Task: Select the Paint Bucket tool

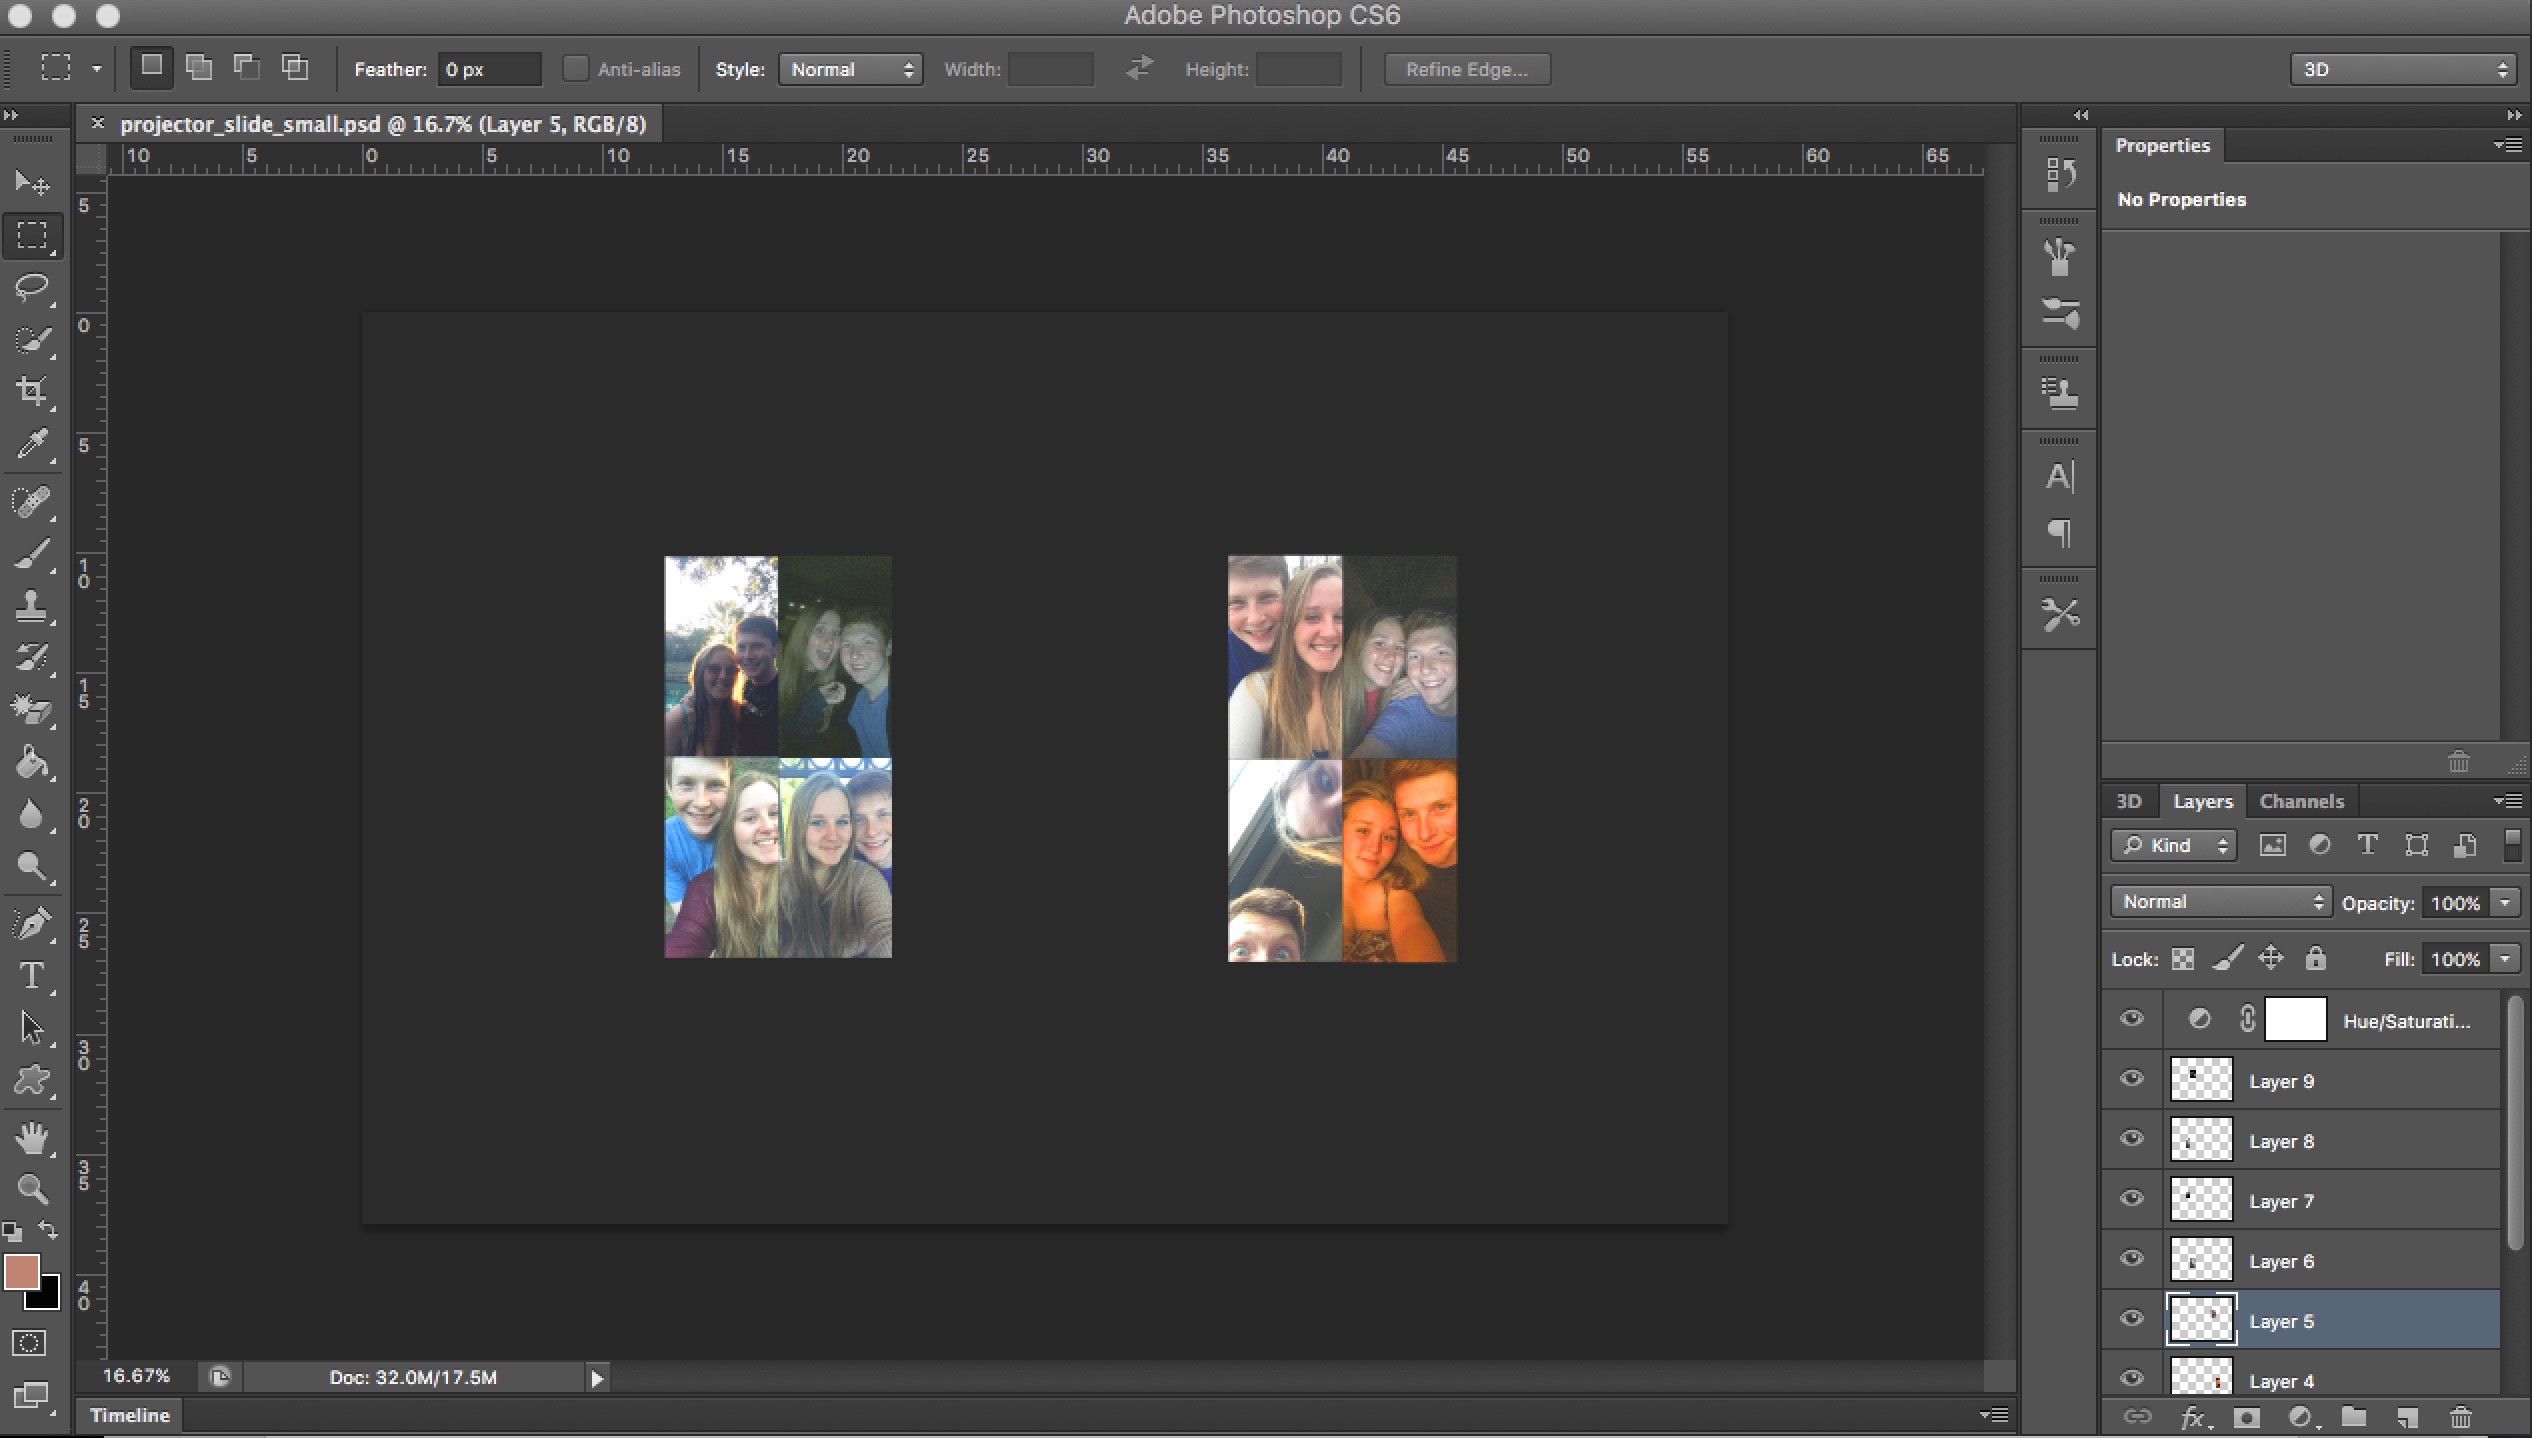Action: point(31,763)
